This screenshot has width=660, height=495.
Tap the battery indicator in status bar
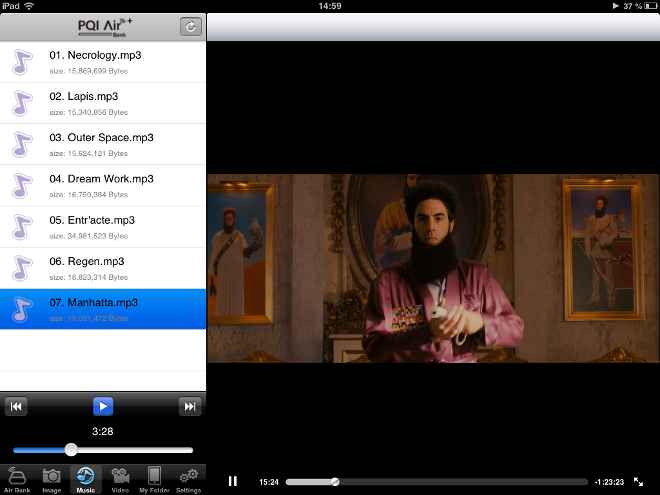[x=650, y=6]
